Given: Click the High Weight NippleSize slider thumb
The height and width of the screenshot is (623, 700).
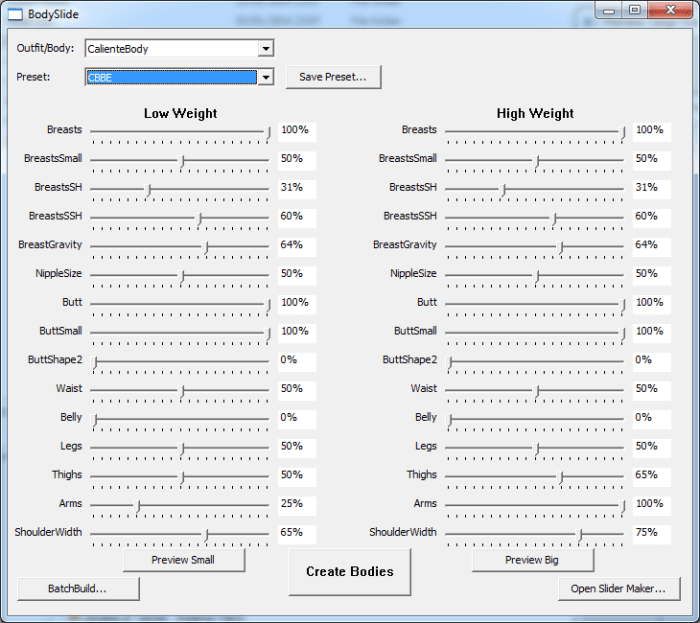Looking at the screenshot, I should point(536,276).
